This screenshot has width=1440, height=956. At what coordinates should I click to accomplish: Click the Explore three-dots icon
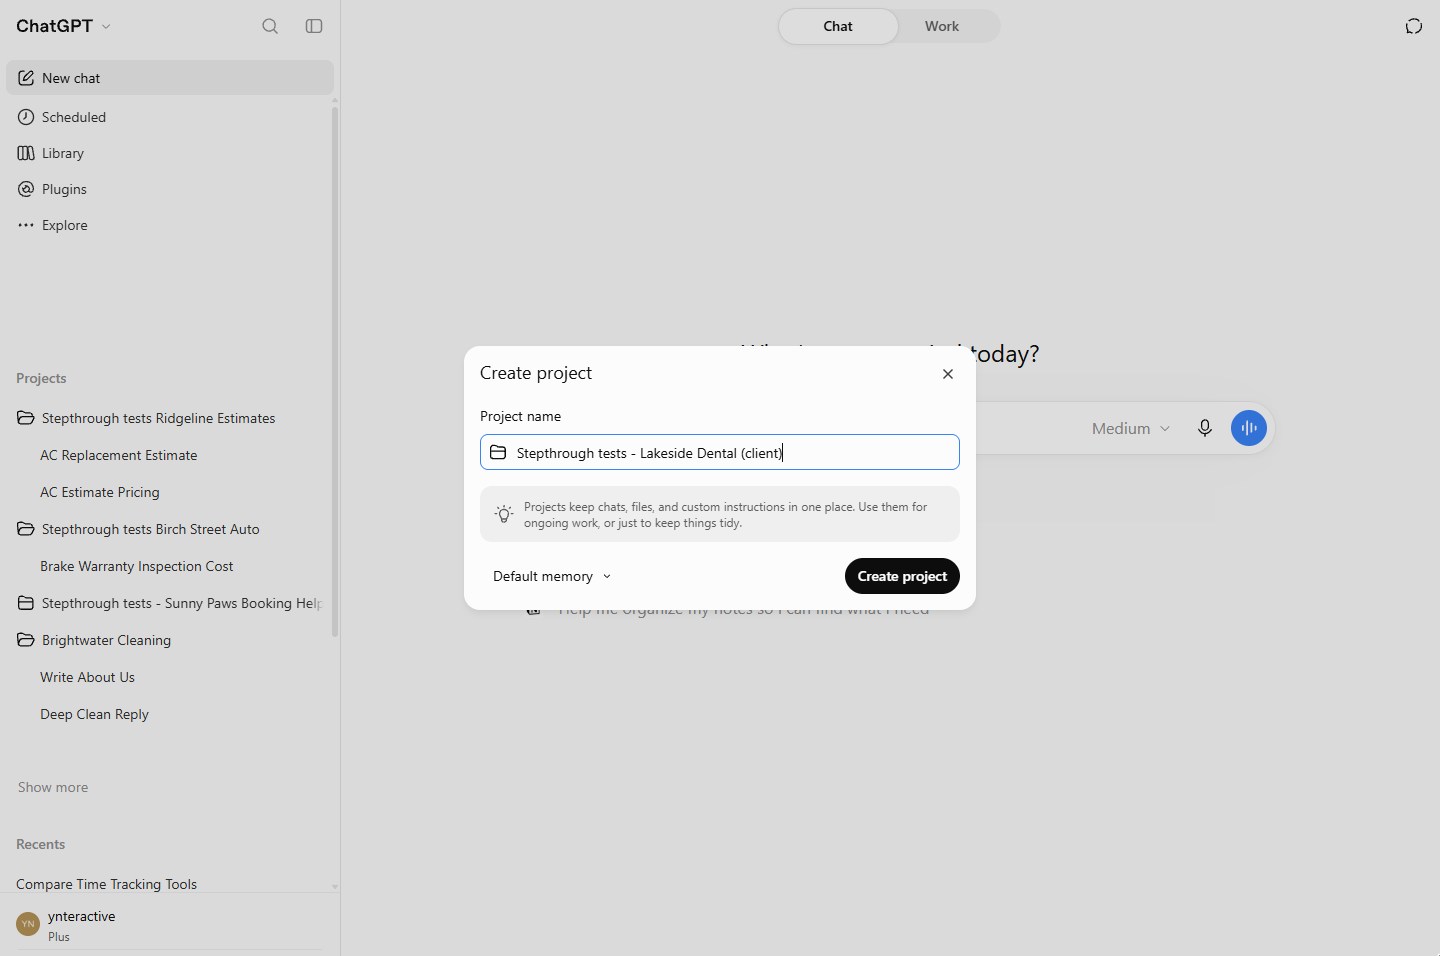[x=26, y=225]
